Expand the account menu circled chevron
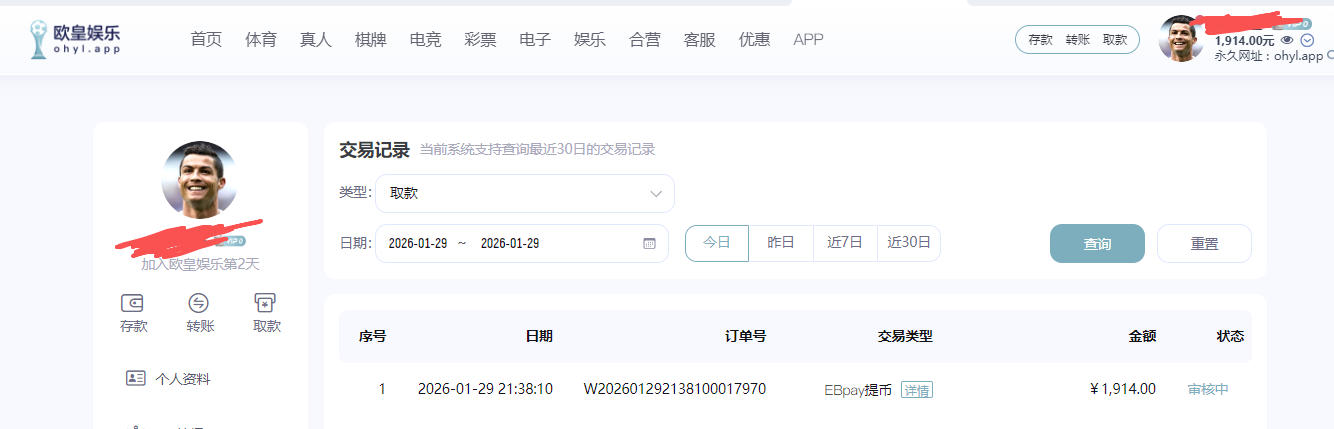The width and height of the screenshot is (1334, 429). point(1307,40)
